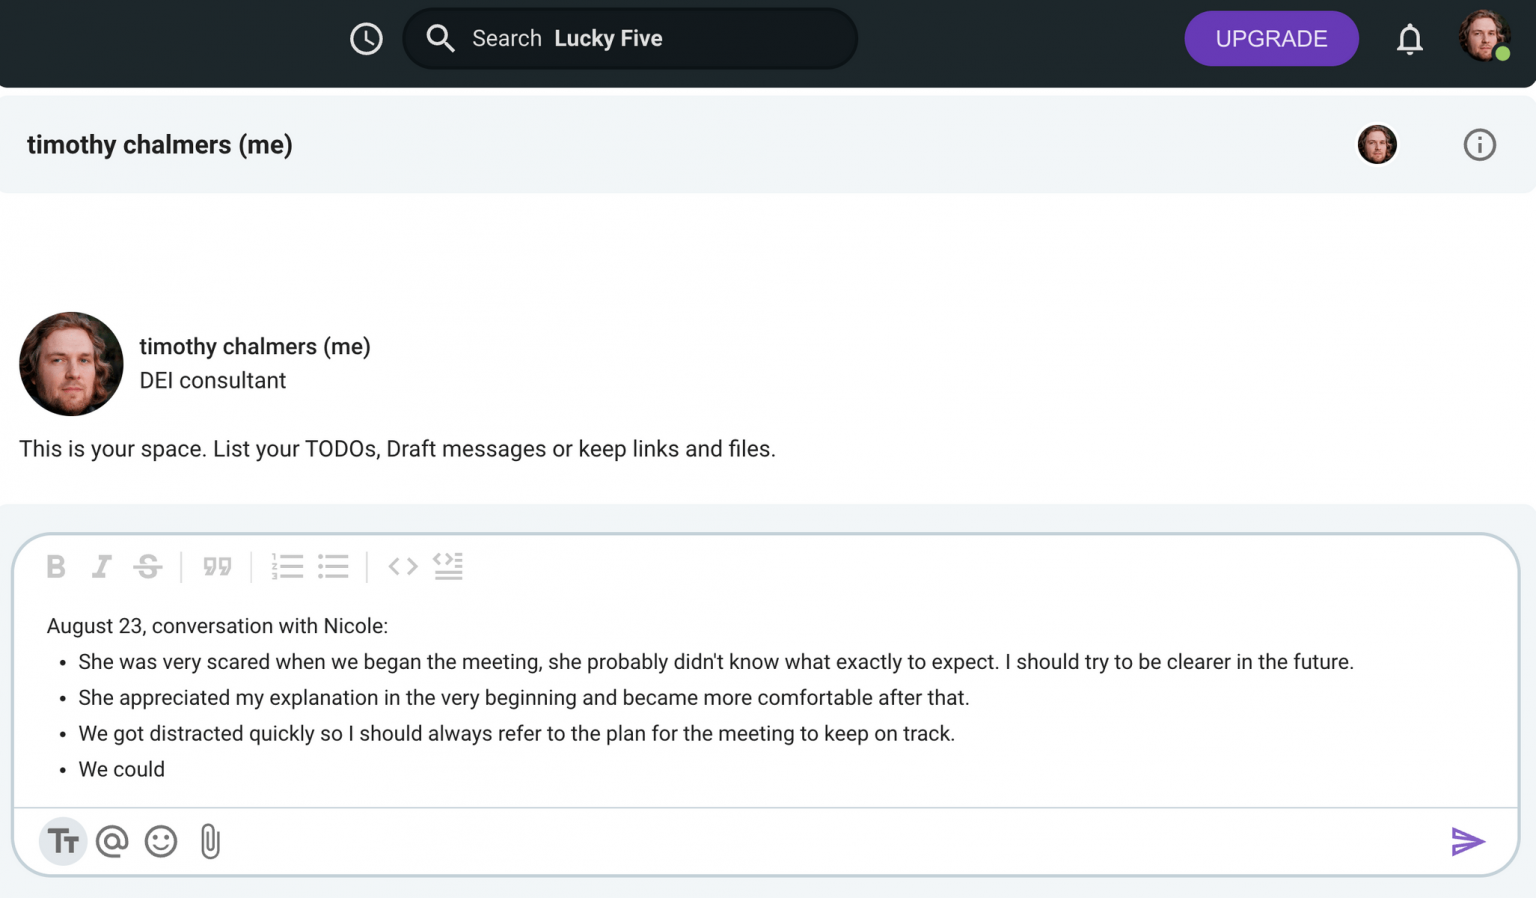This screenshot has height=898, width=1536.
Task: Click the member avatar in chat header
Action: [1376, 145]
